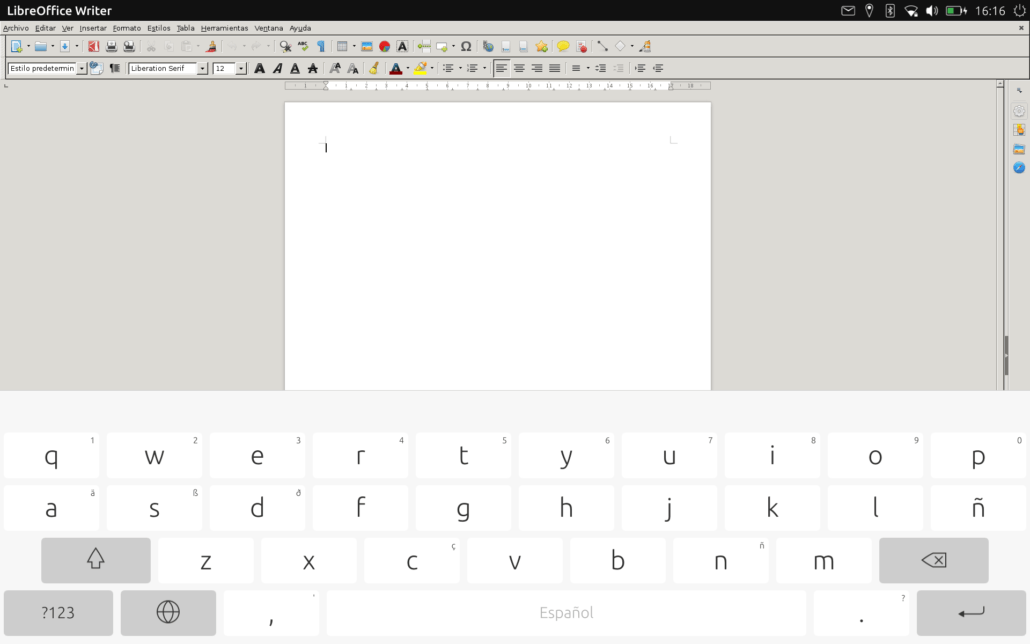Toggle track changes recording icon
This screenshot has height=644, width=1030.
point(581,46)
